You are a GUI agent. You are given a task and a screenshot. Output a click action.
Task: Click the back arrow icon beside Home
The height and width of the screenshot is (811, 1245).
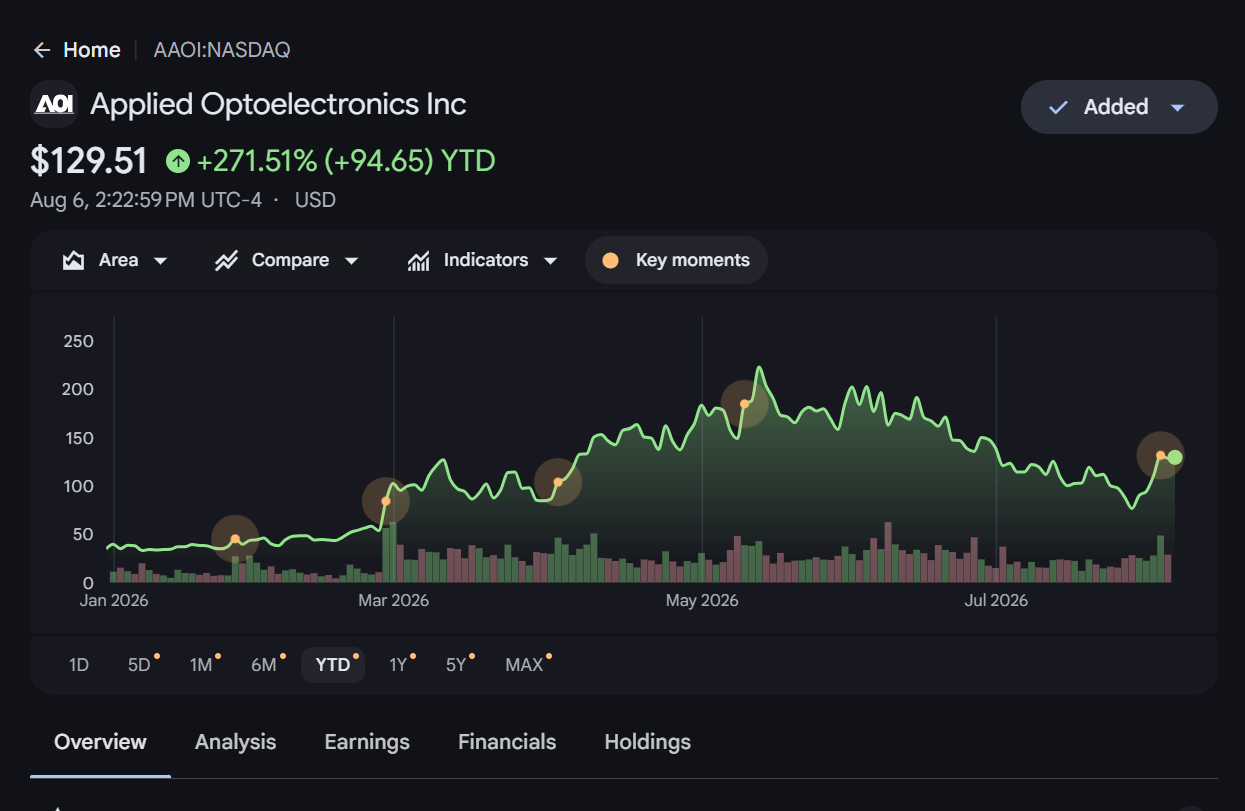pos(41,50)
